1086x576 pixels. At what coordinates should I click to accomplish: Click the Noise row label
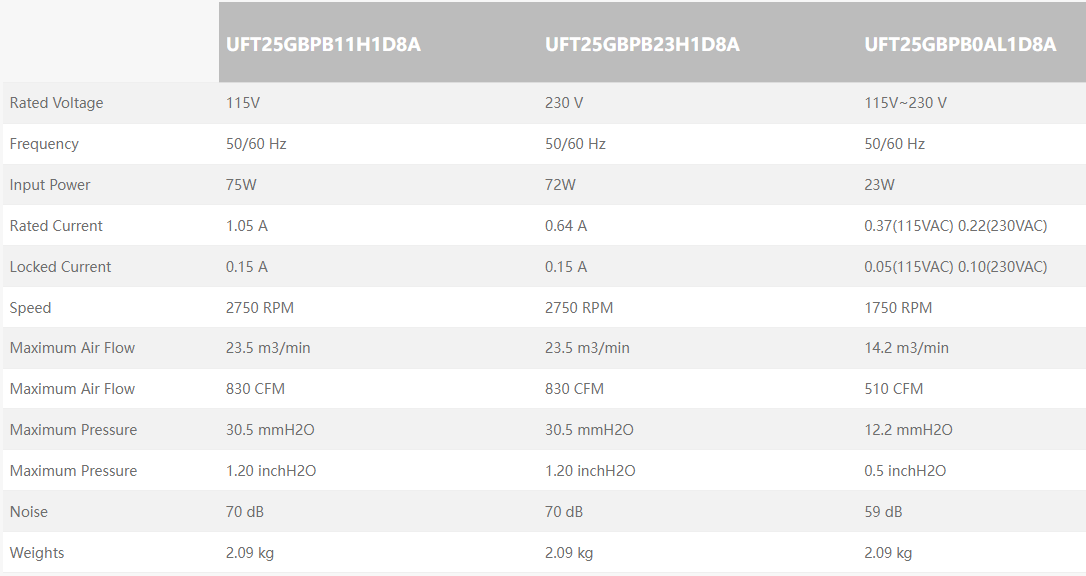coord(29,512)
